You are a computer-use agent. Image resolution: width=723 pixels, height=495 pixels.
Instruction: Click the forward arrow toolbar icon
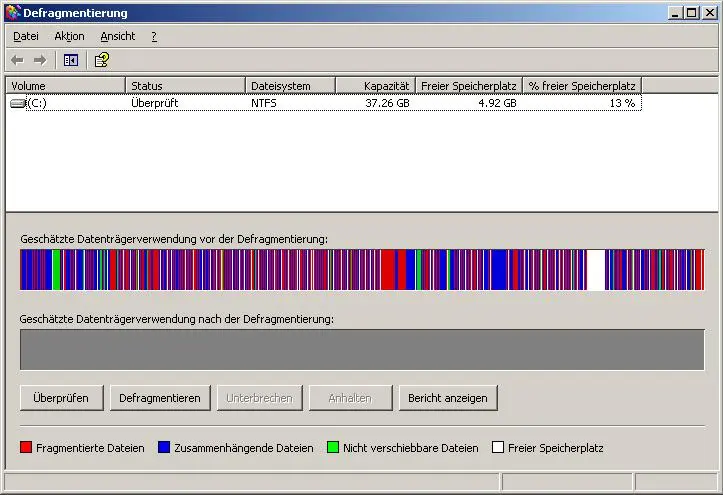[x=40, y=60]
